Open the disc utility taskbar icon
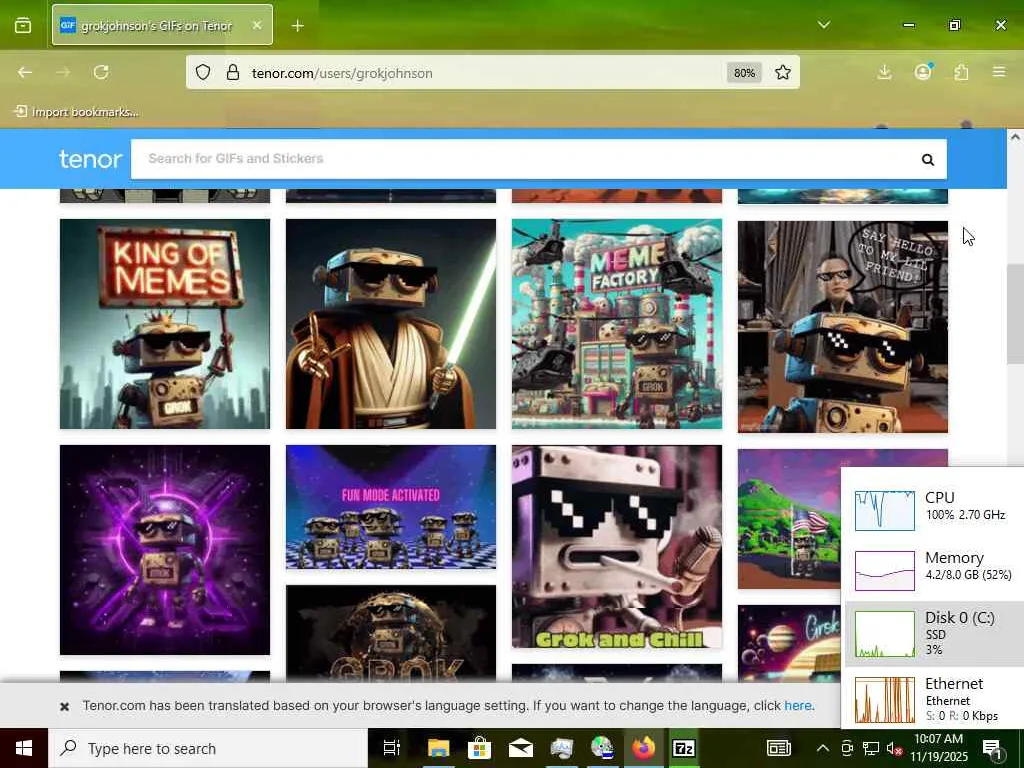1024x768 pixels. click(602, 748)
